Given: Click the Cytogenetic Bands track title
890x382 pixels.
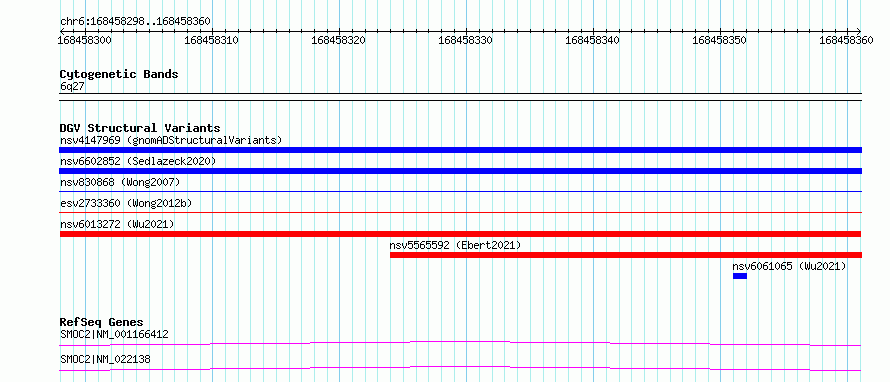Looking at the screenshot, I should click(x=119, y=74).
